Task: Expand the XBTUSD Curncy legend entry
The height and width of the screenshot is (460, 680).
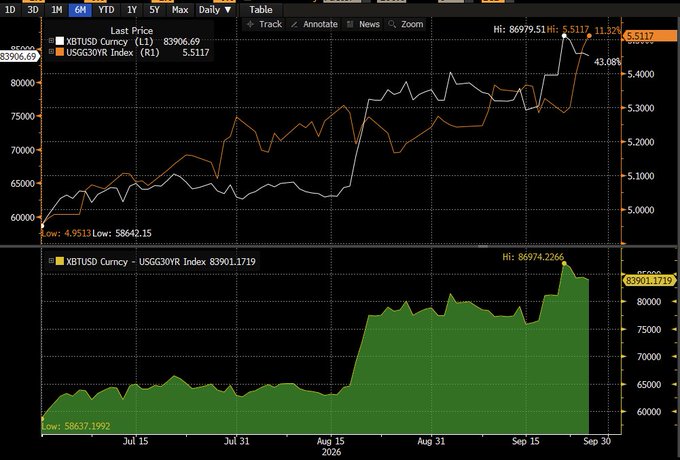Action: (x=51, y=41)
